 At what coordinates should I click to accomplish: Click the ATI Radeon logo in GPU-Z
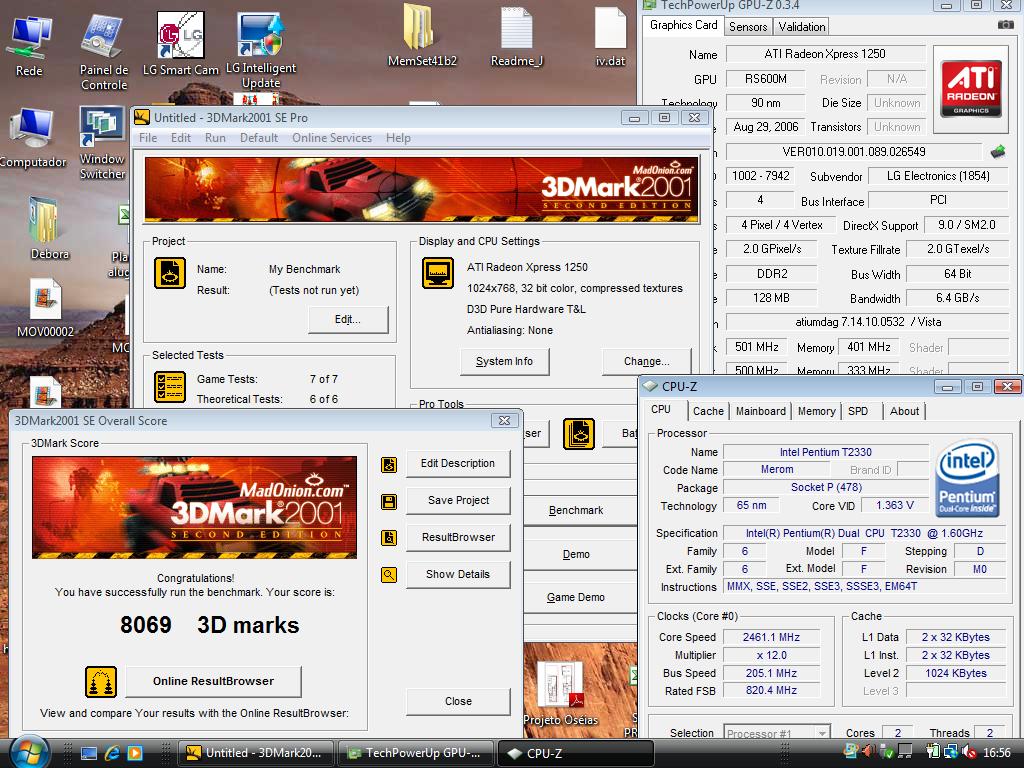point(971,88)
